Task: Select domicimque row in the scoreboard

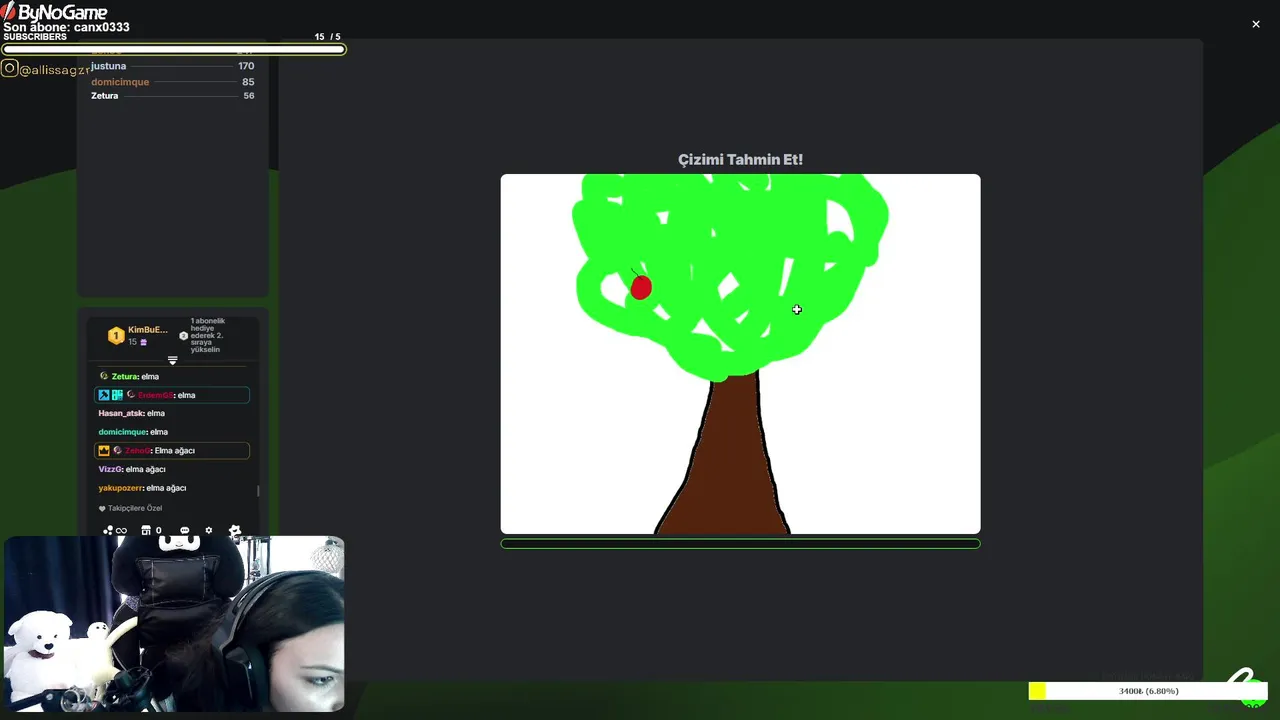Action: (x=172, y=82)
